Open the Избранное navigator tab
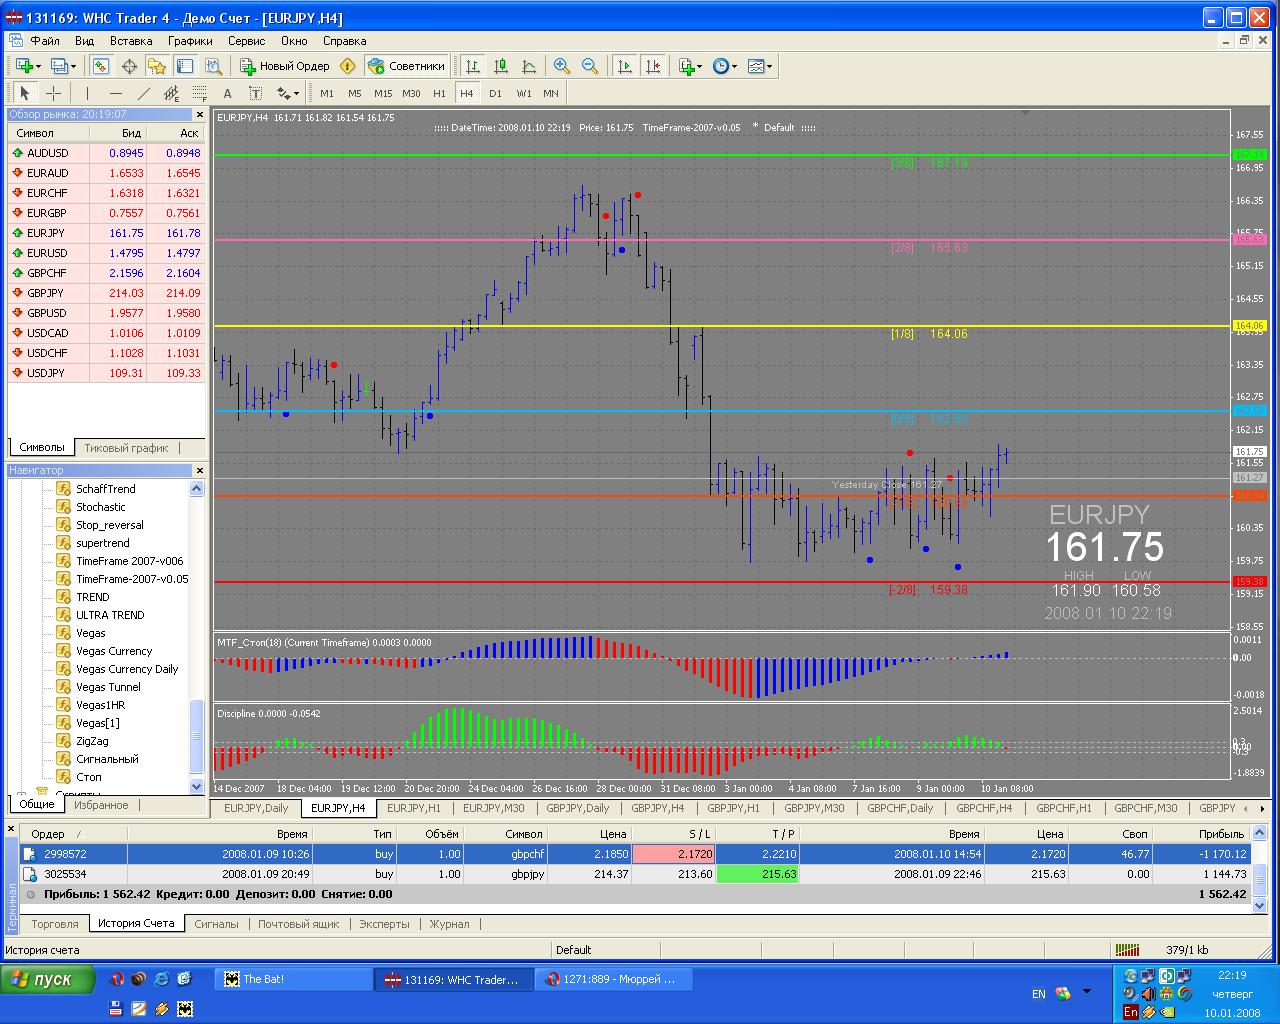 click(101, 804)
